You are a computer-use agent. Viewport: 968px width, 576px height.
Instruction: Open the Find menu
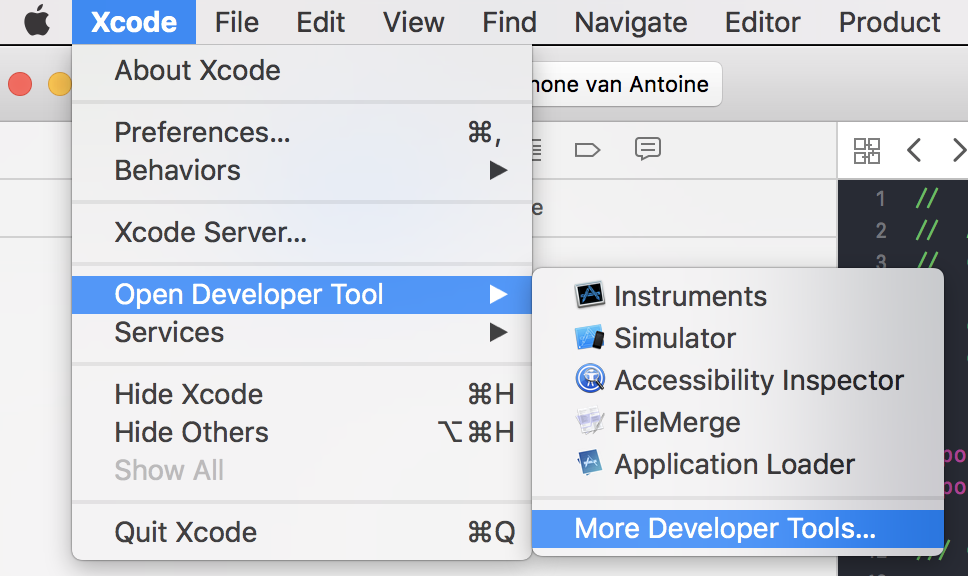tap(509, 22)
